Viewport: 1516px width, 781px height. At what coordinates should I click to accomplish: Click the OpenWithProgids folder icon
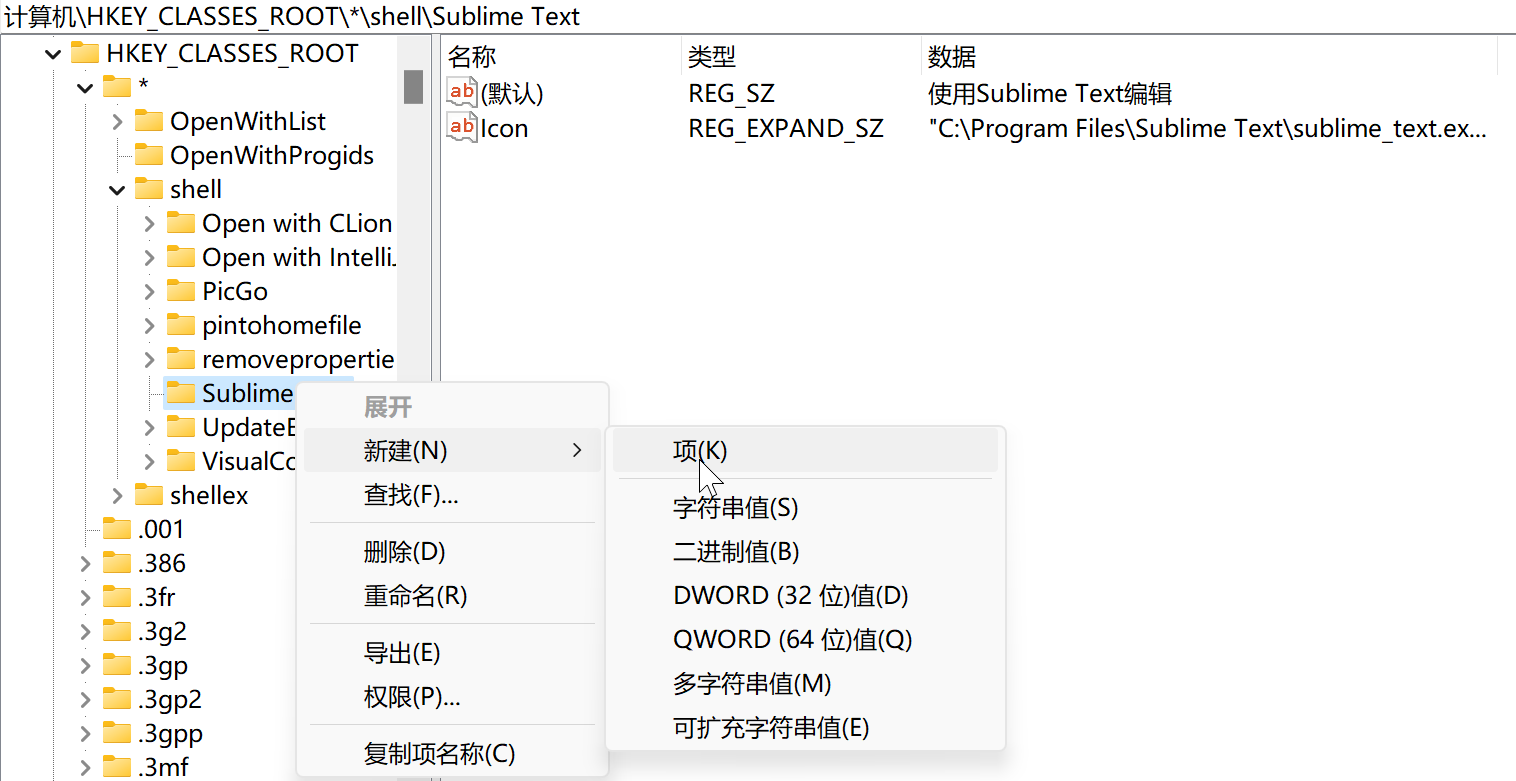149,155
